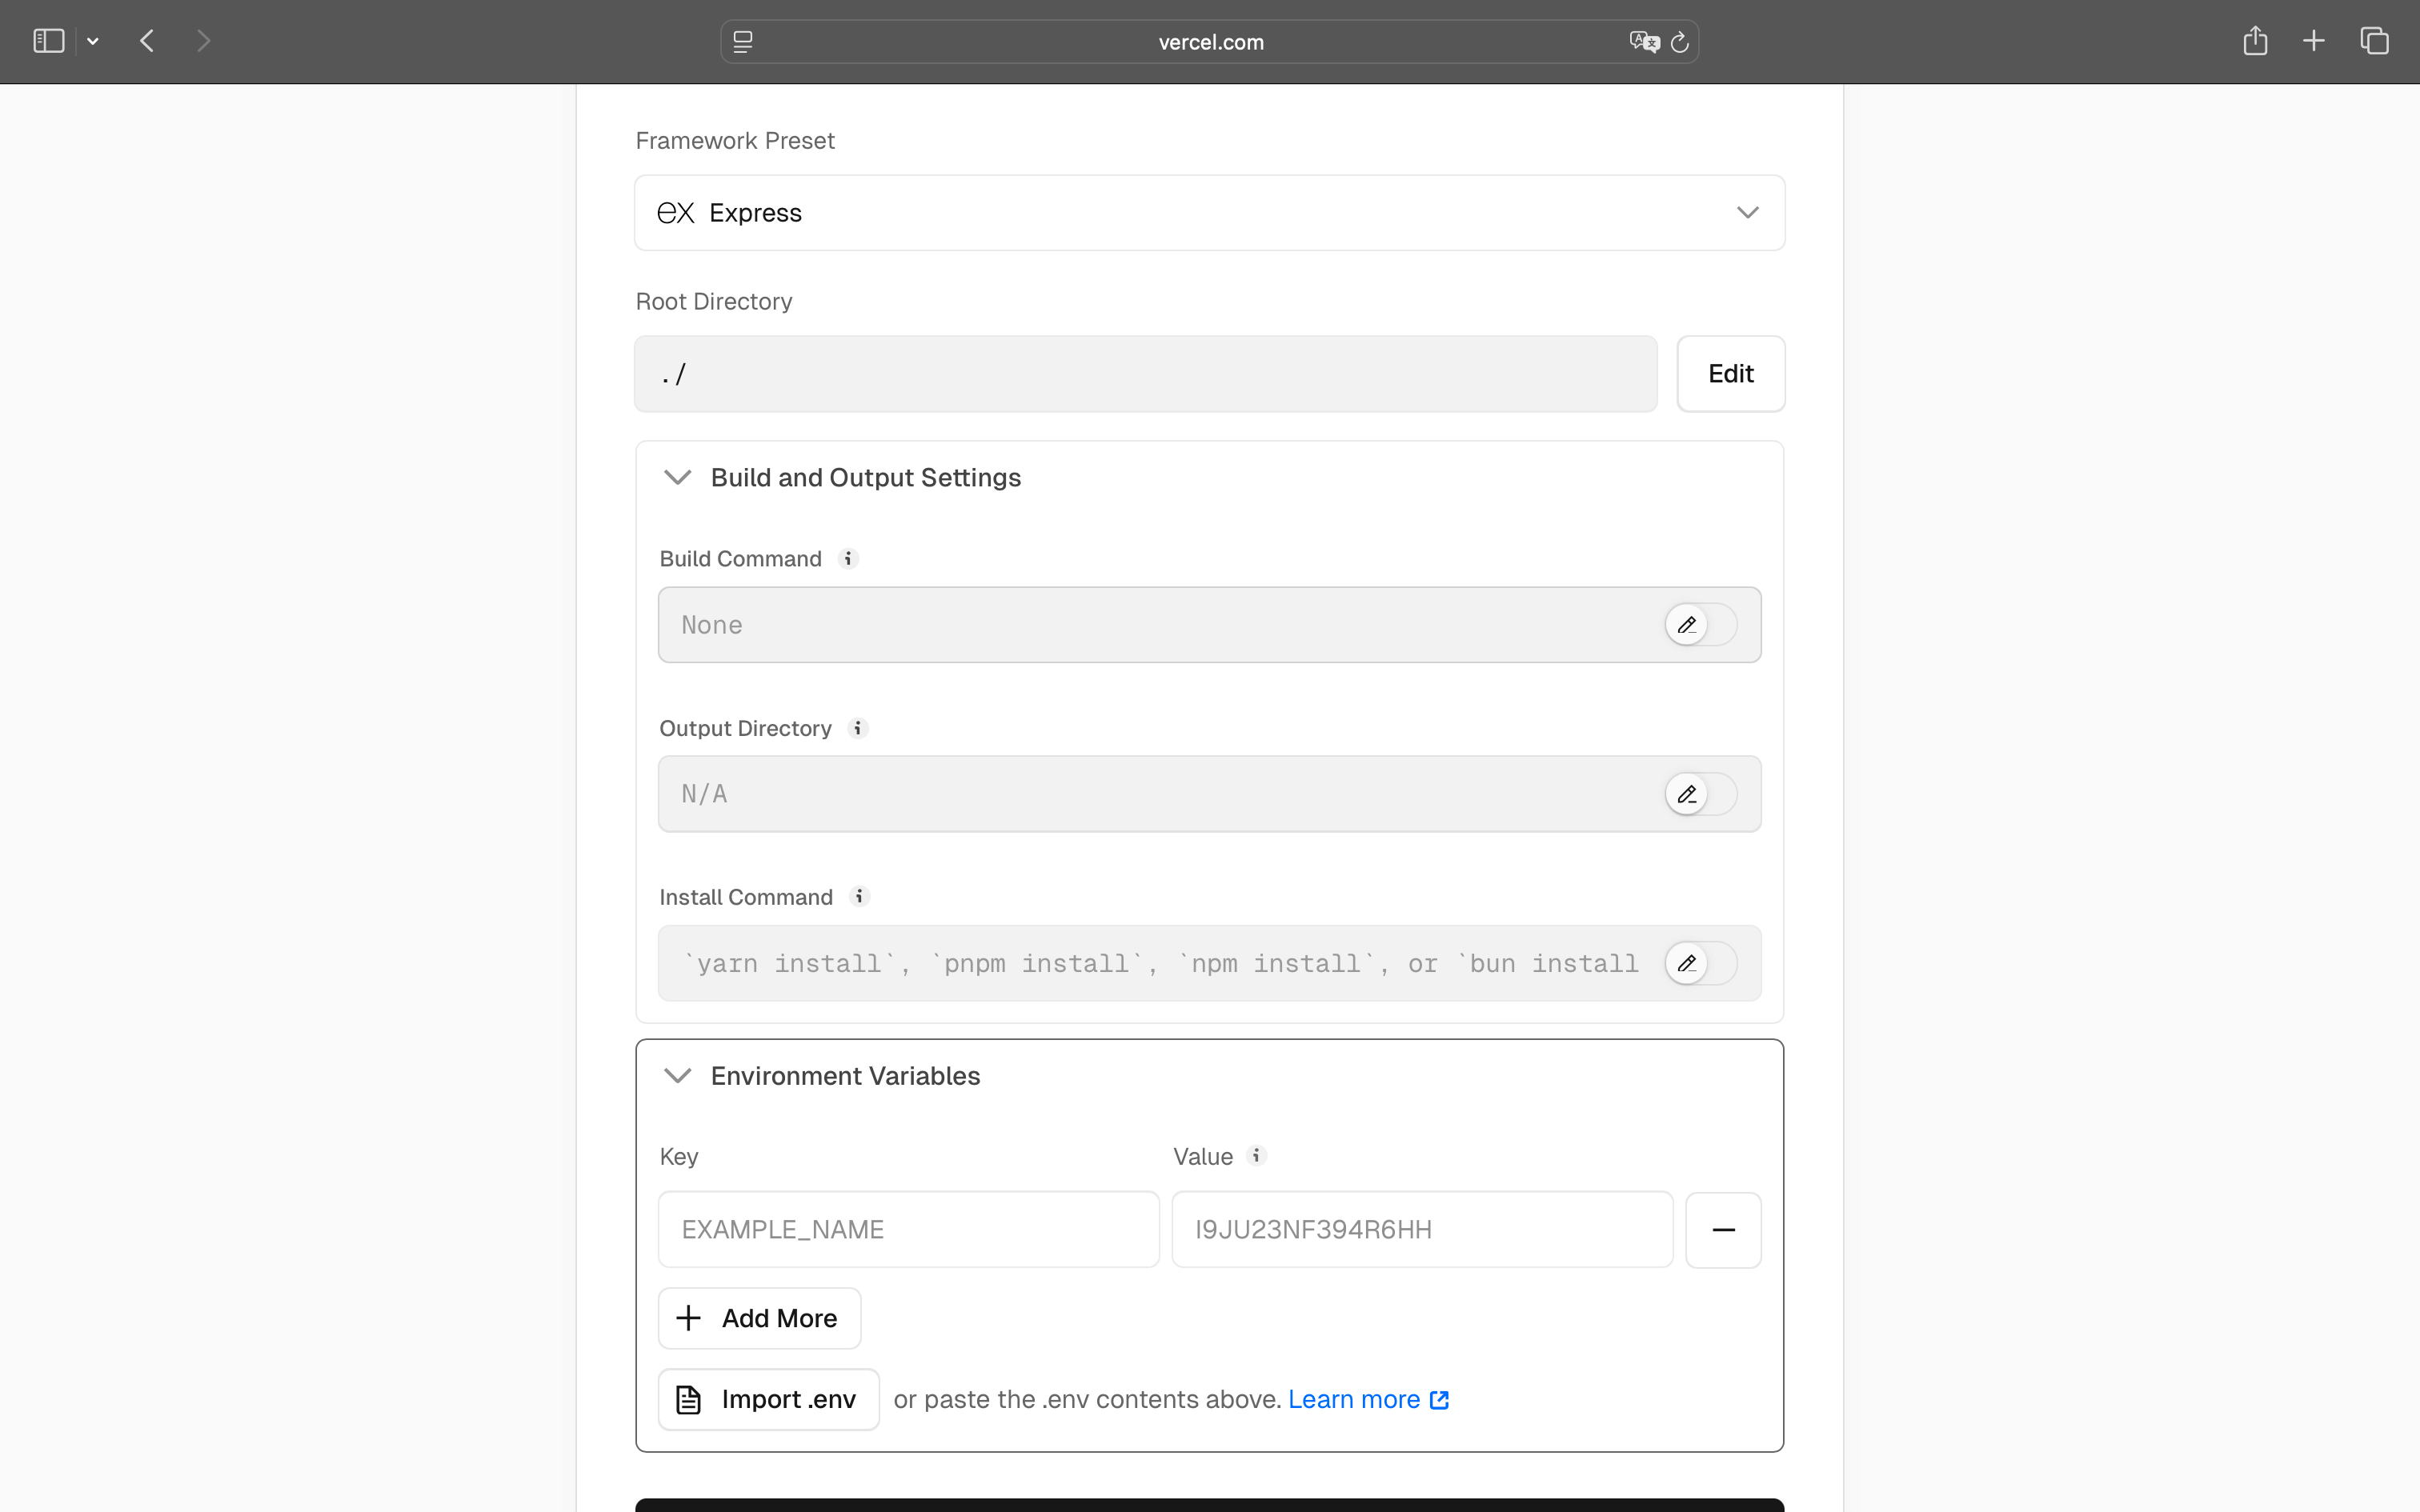This screenshot has width=2420, height=1512.
Task: Collapse Build and Output Settings
Action: tap(677, 477)
